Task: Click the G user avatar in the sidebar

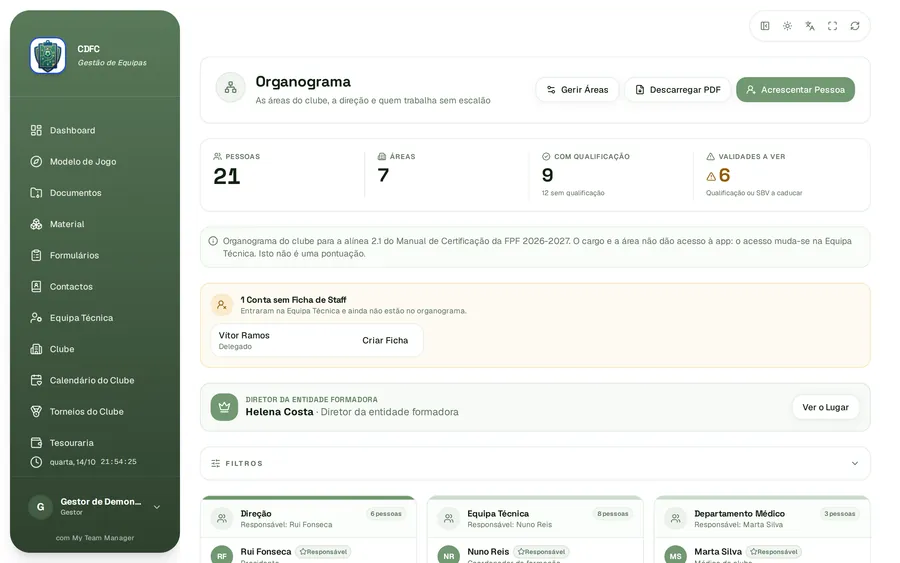Action: (x=41, y=507)
